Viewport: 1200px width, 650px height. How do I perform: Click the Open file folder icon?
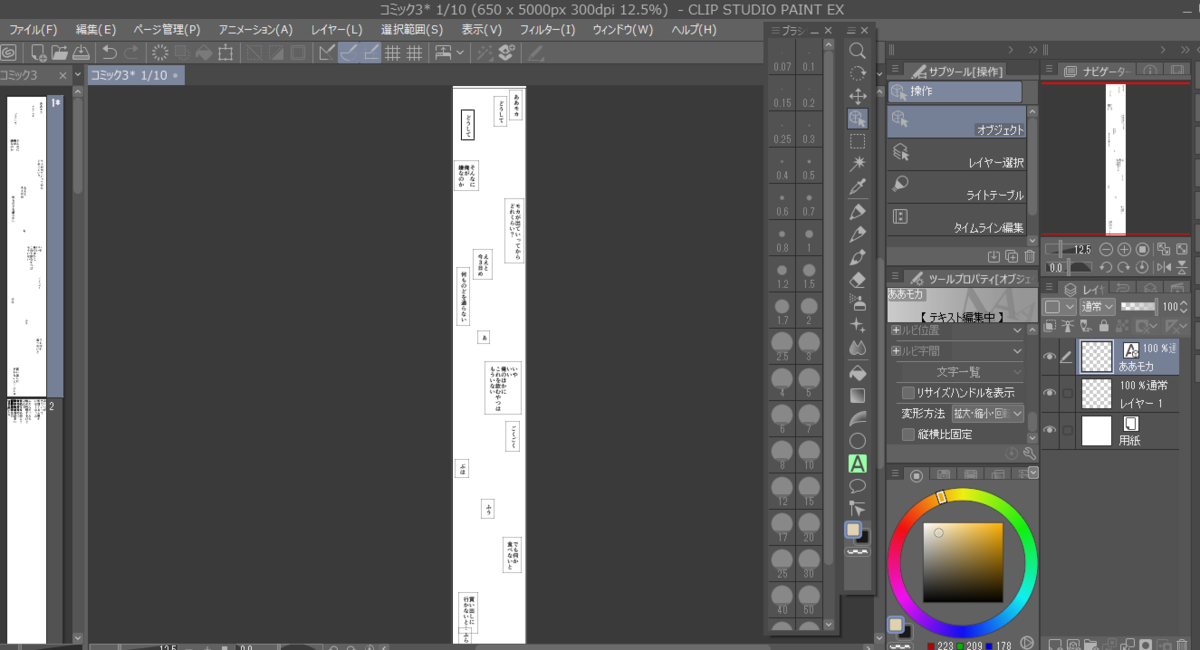pos(60,52)
